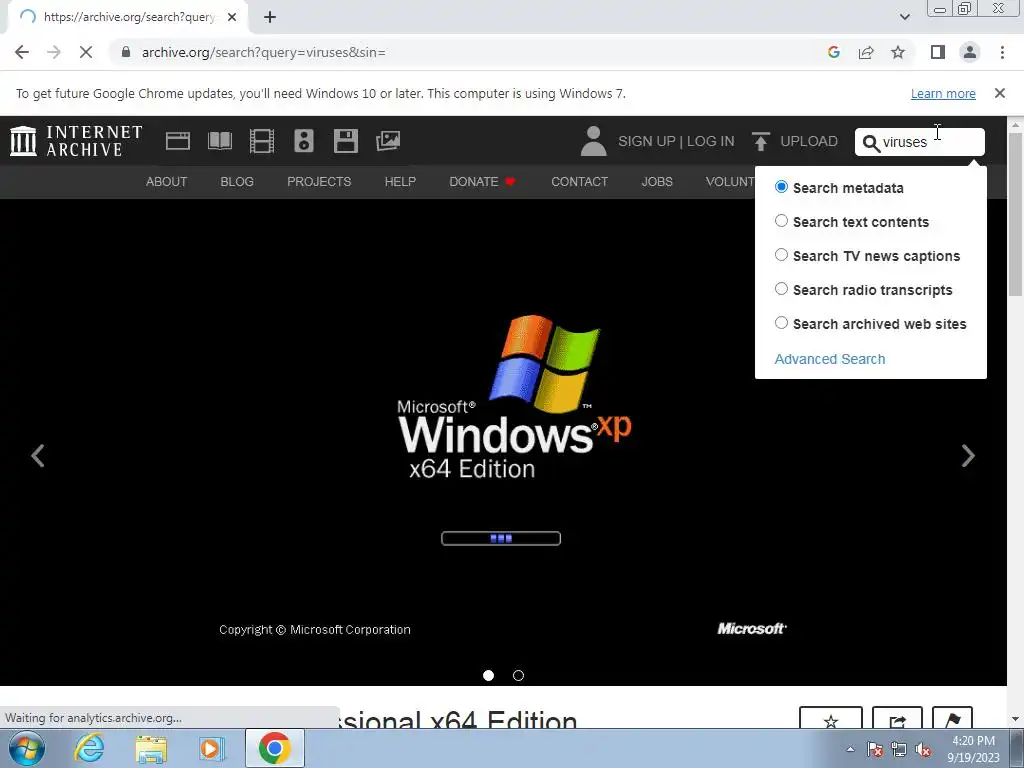Launch Internet Explorer from taskbar
Screen dimensions: 1024x768
pyautogui.click(x=89, y=748)
